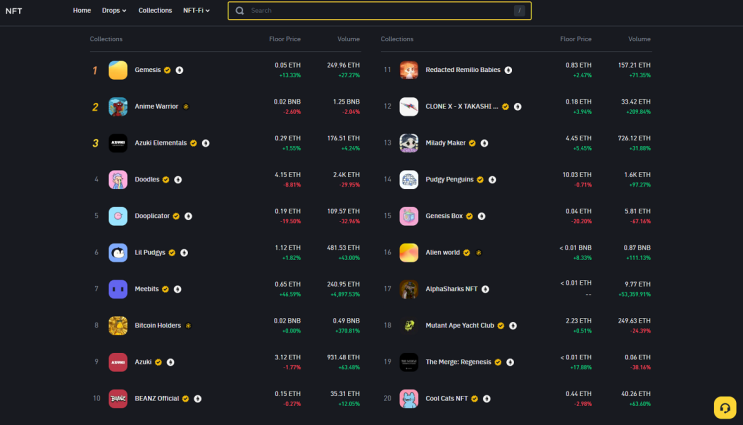The image size is (743, 425).
Task: Click Meebits floor price 0.65 ETH
Action: point(288,284)
